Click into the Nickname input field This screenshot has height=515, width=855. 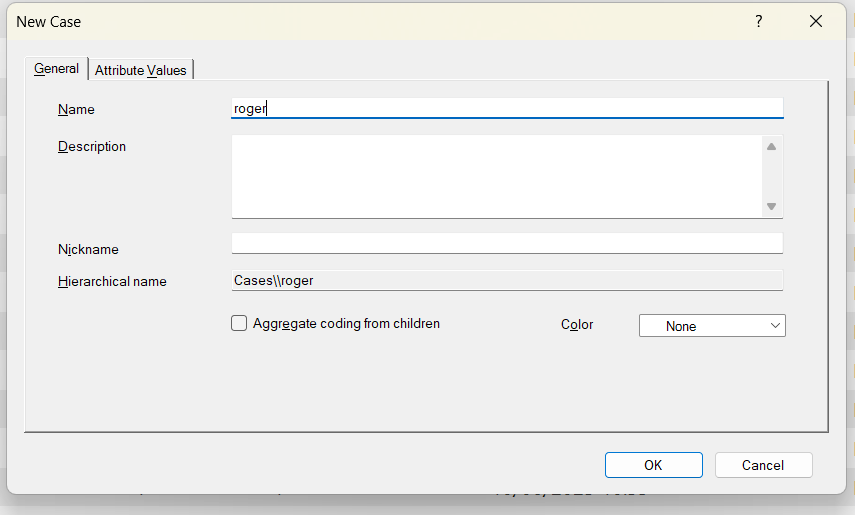(507, 243)
